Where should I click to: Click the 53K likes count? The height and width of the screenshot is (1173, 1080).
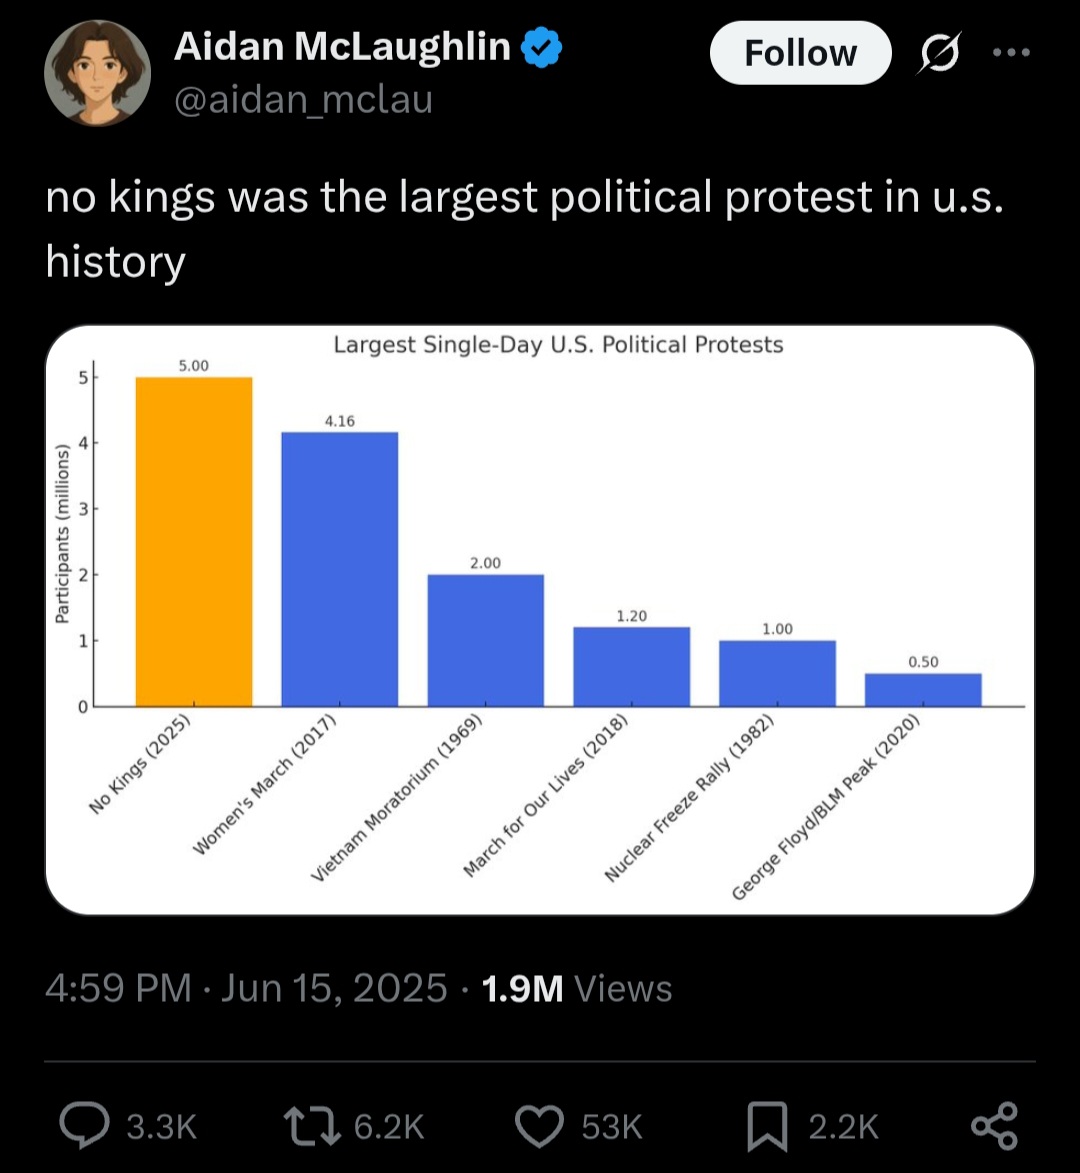(612, 1127)
